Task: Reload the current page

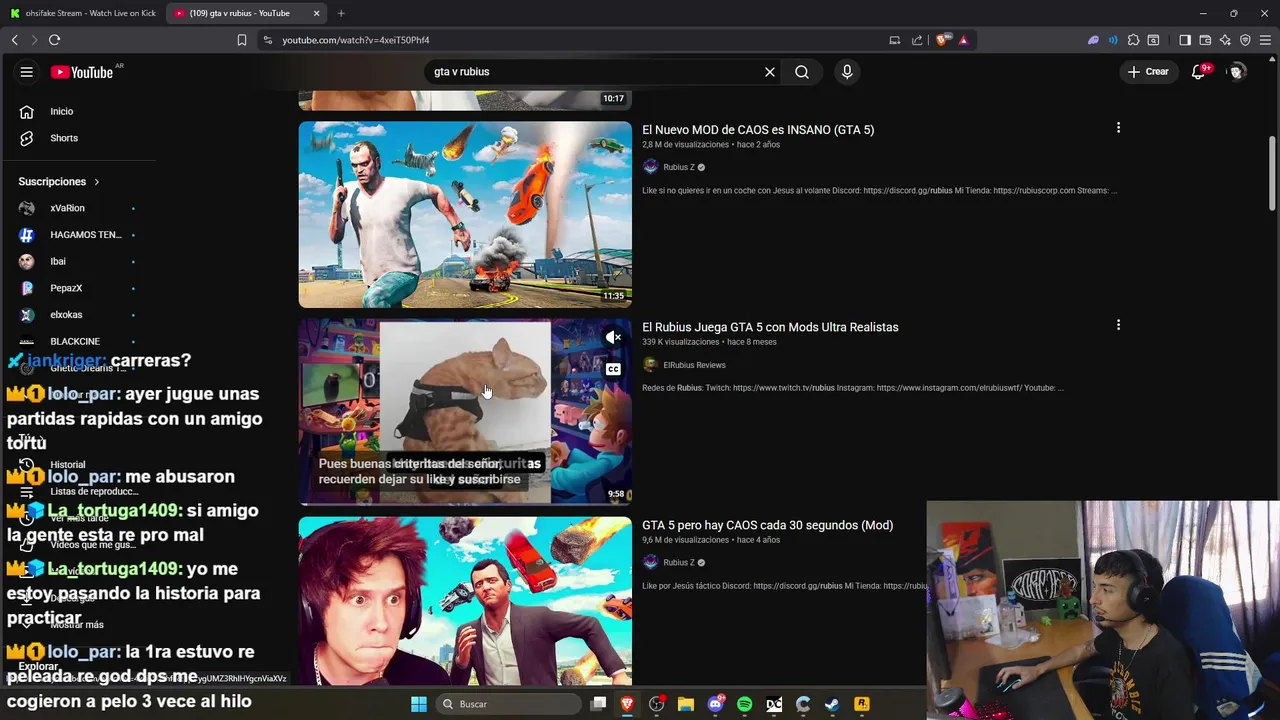Action: 54,40
